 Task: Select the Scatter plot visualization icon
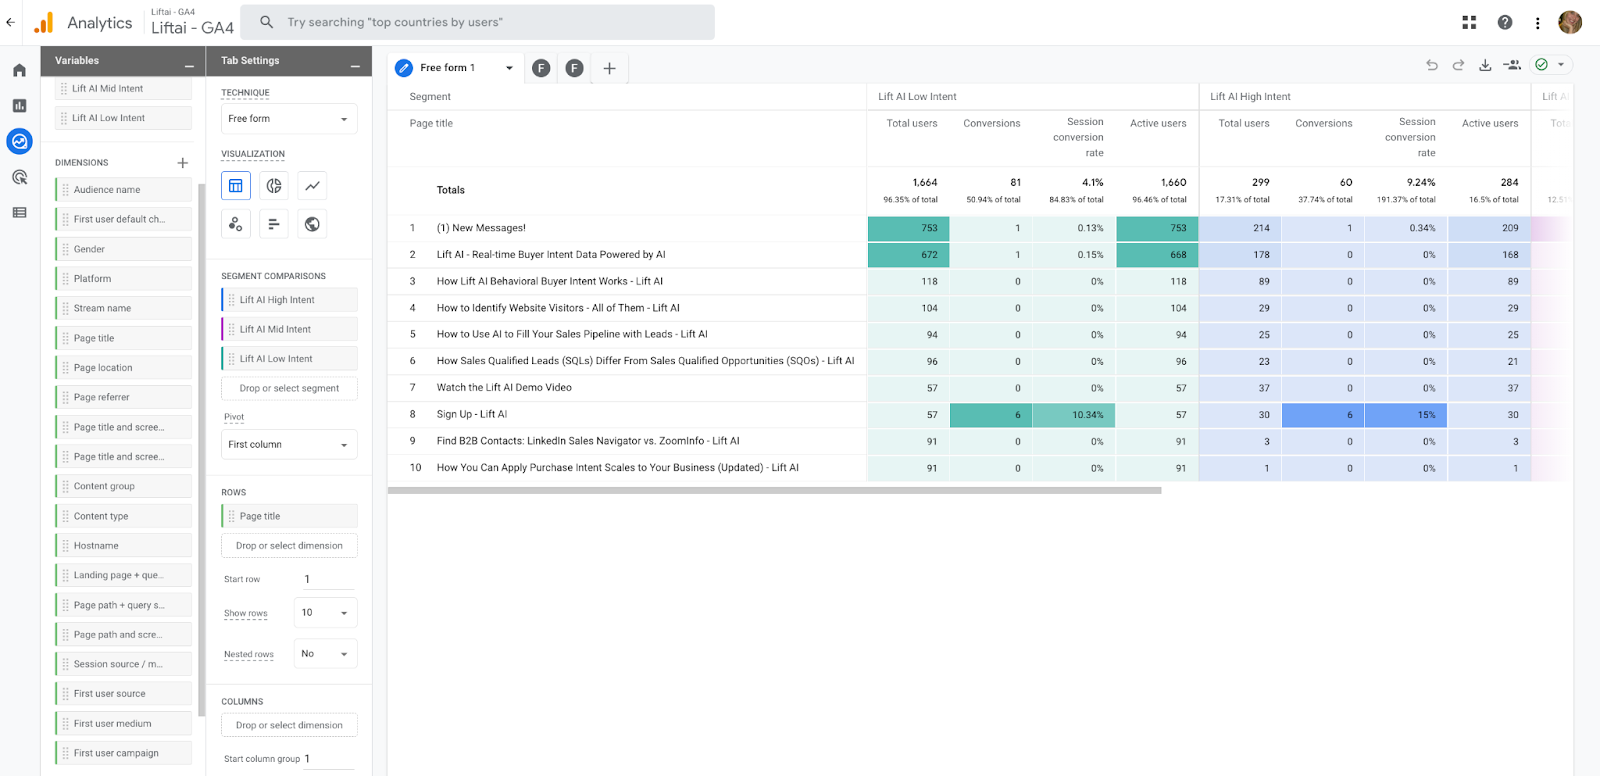click(x=236, y=224)
